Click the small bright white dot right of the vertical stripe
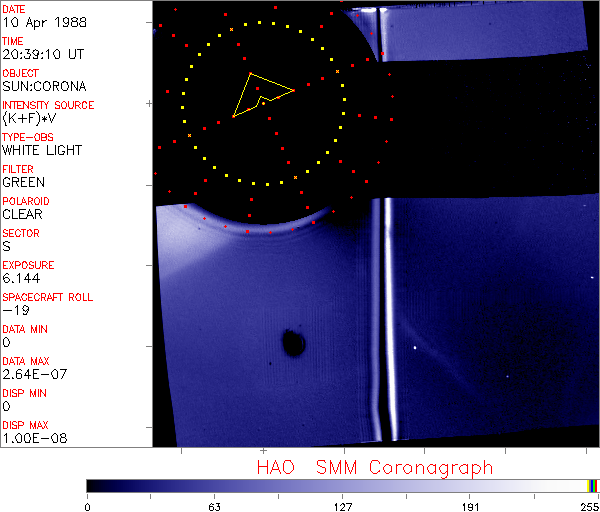The height and width of the screenshot is (512, 600). tap(415, 348)
